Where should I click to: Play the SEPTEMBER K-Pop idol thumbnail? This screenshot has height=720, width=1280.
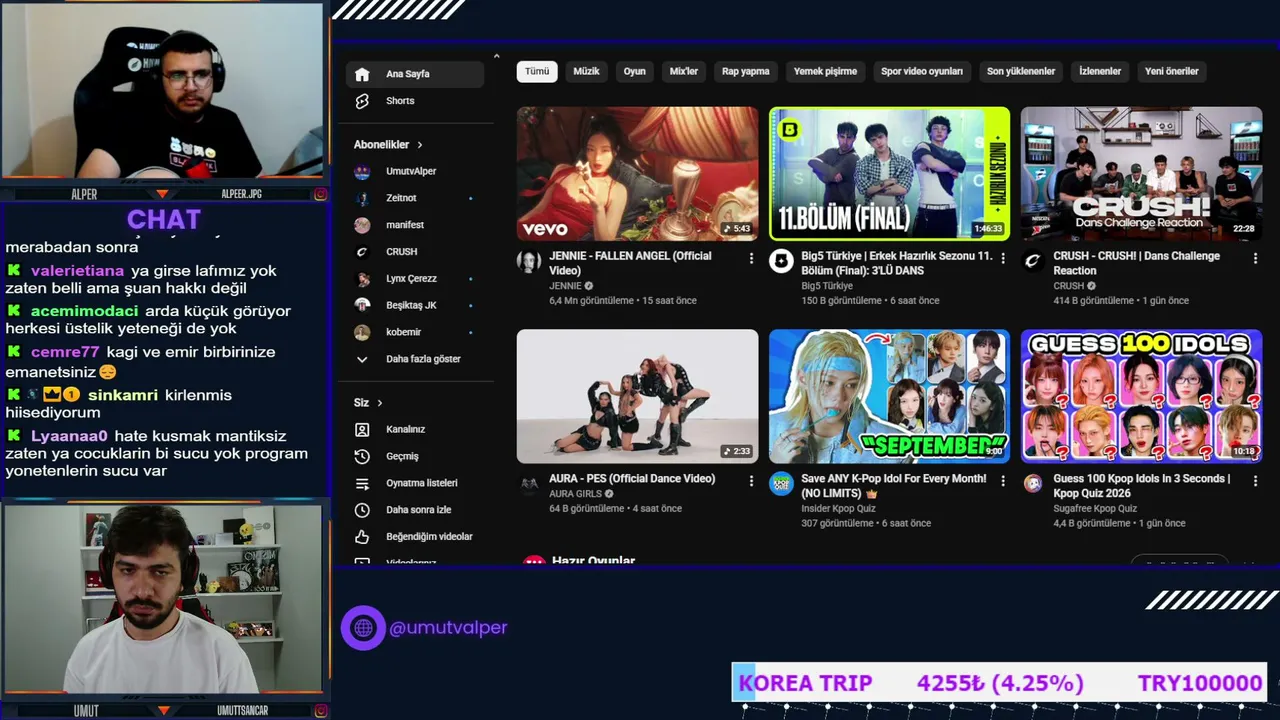click(x=889, y=396)
